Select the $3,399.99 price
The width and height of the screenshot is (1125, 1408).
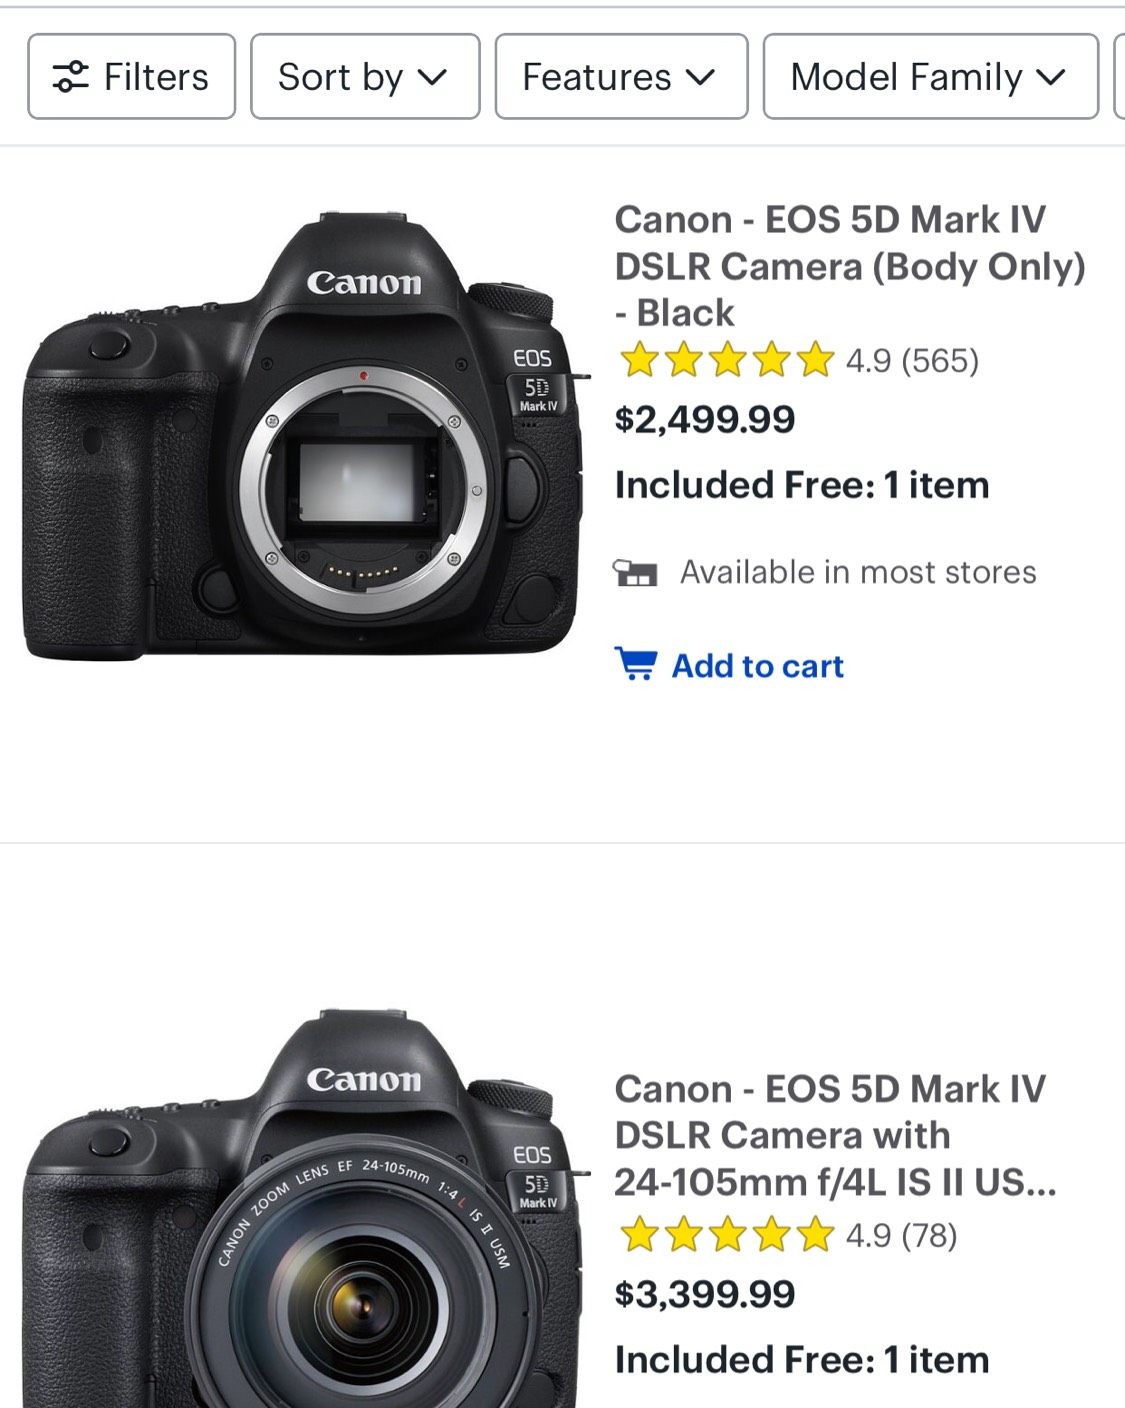pos(704,1294)
